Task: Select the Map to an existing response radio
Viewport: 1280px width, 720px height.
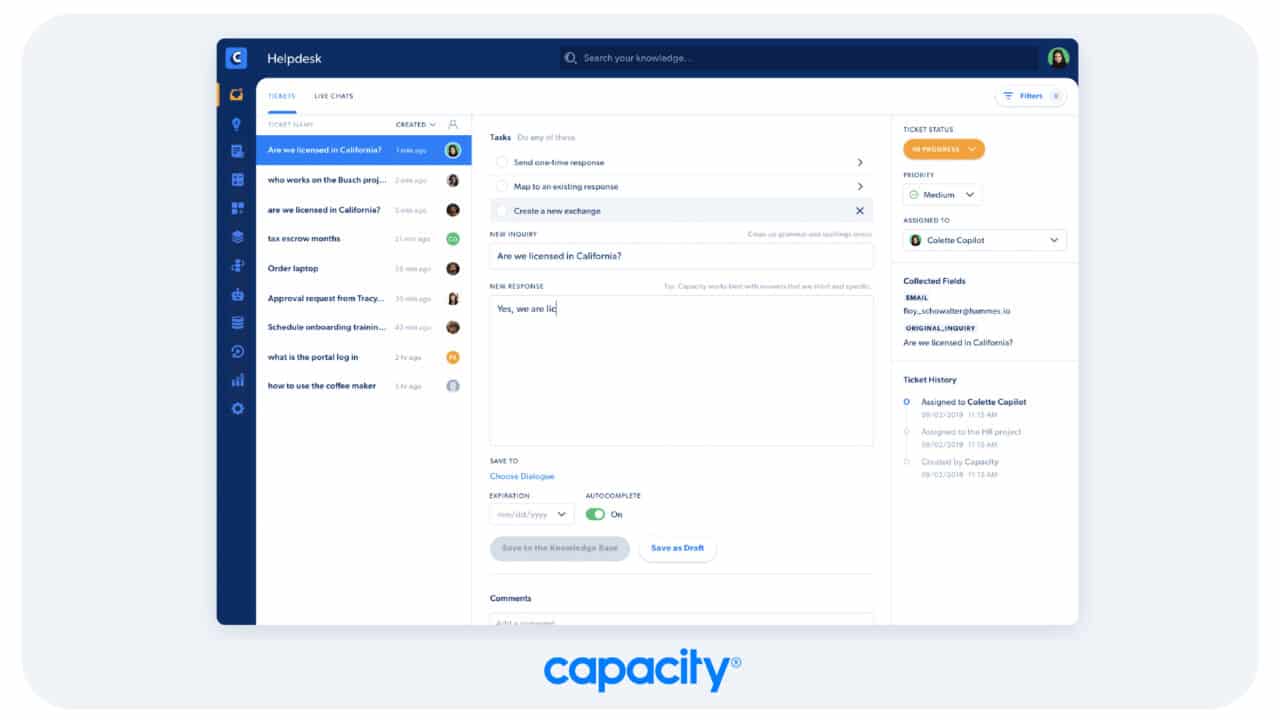Action: tap(502, 187)
